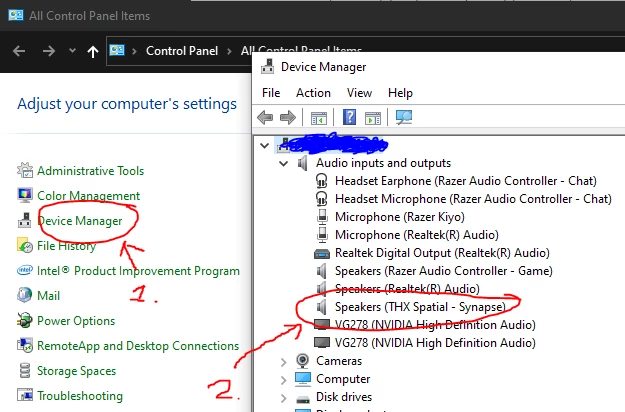Click Administrative Tools gear icon
The width and height of the screenshot is (625, 412).
(x=25, y=171)
